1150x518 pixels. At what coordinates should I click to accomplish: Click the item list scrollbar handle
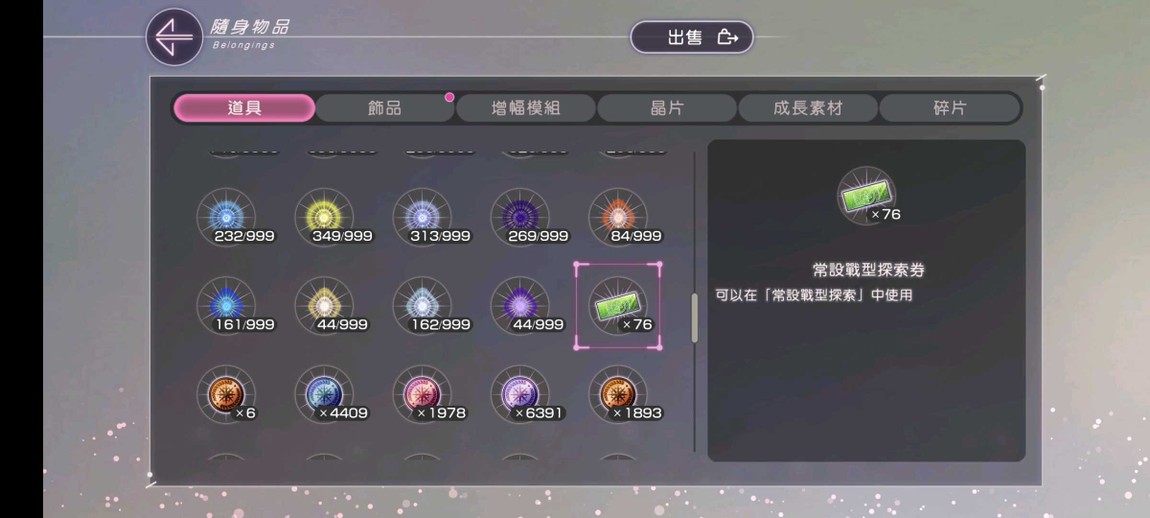(695, 318)
